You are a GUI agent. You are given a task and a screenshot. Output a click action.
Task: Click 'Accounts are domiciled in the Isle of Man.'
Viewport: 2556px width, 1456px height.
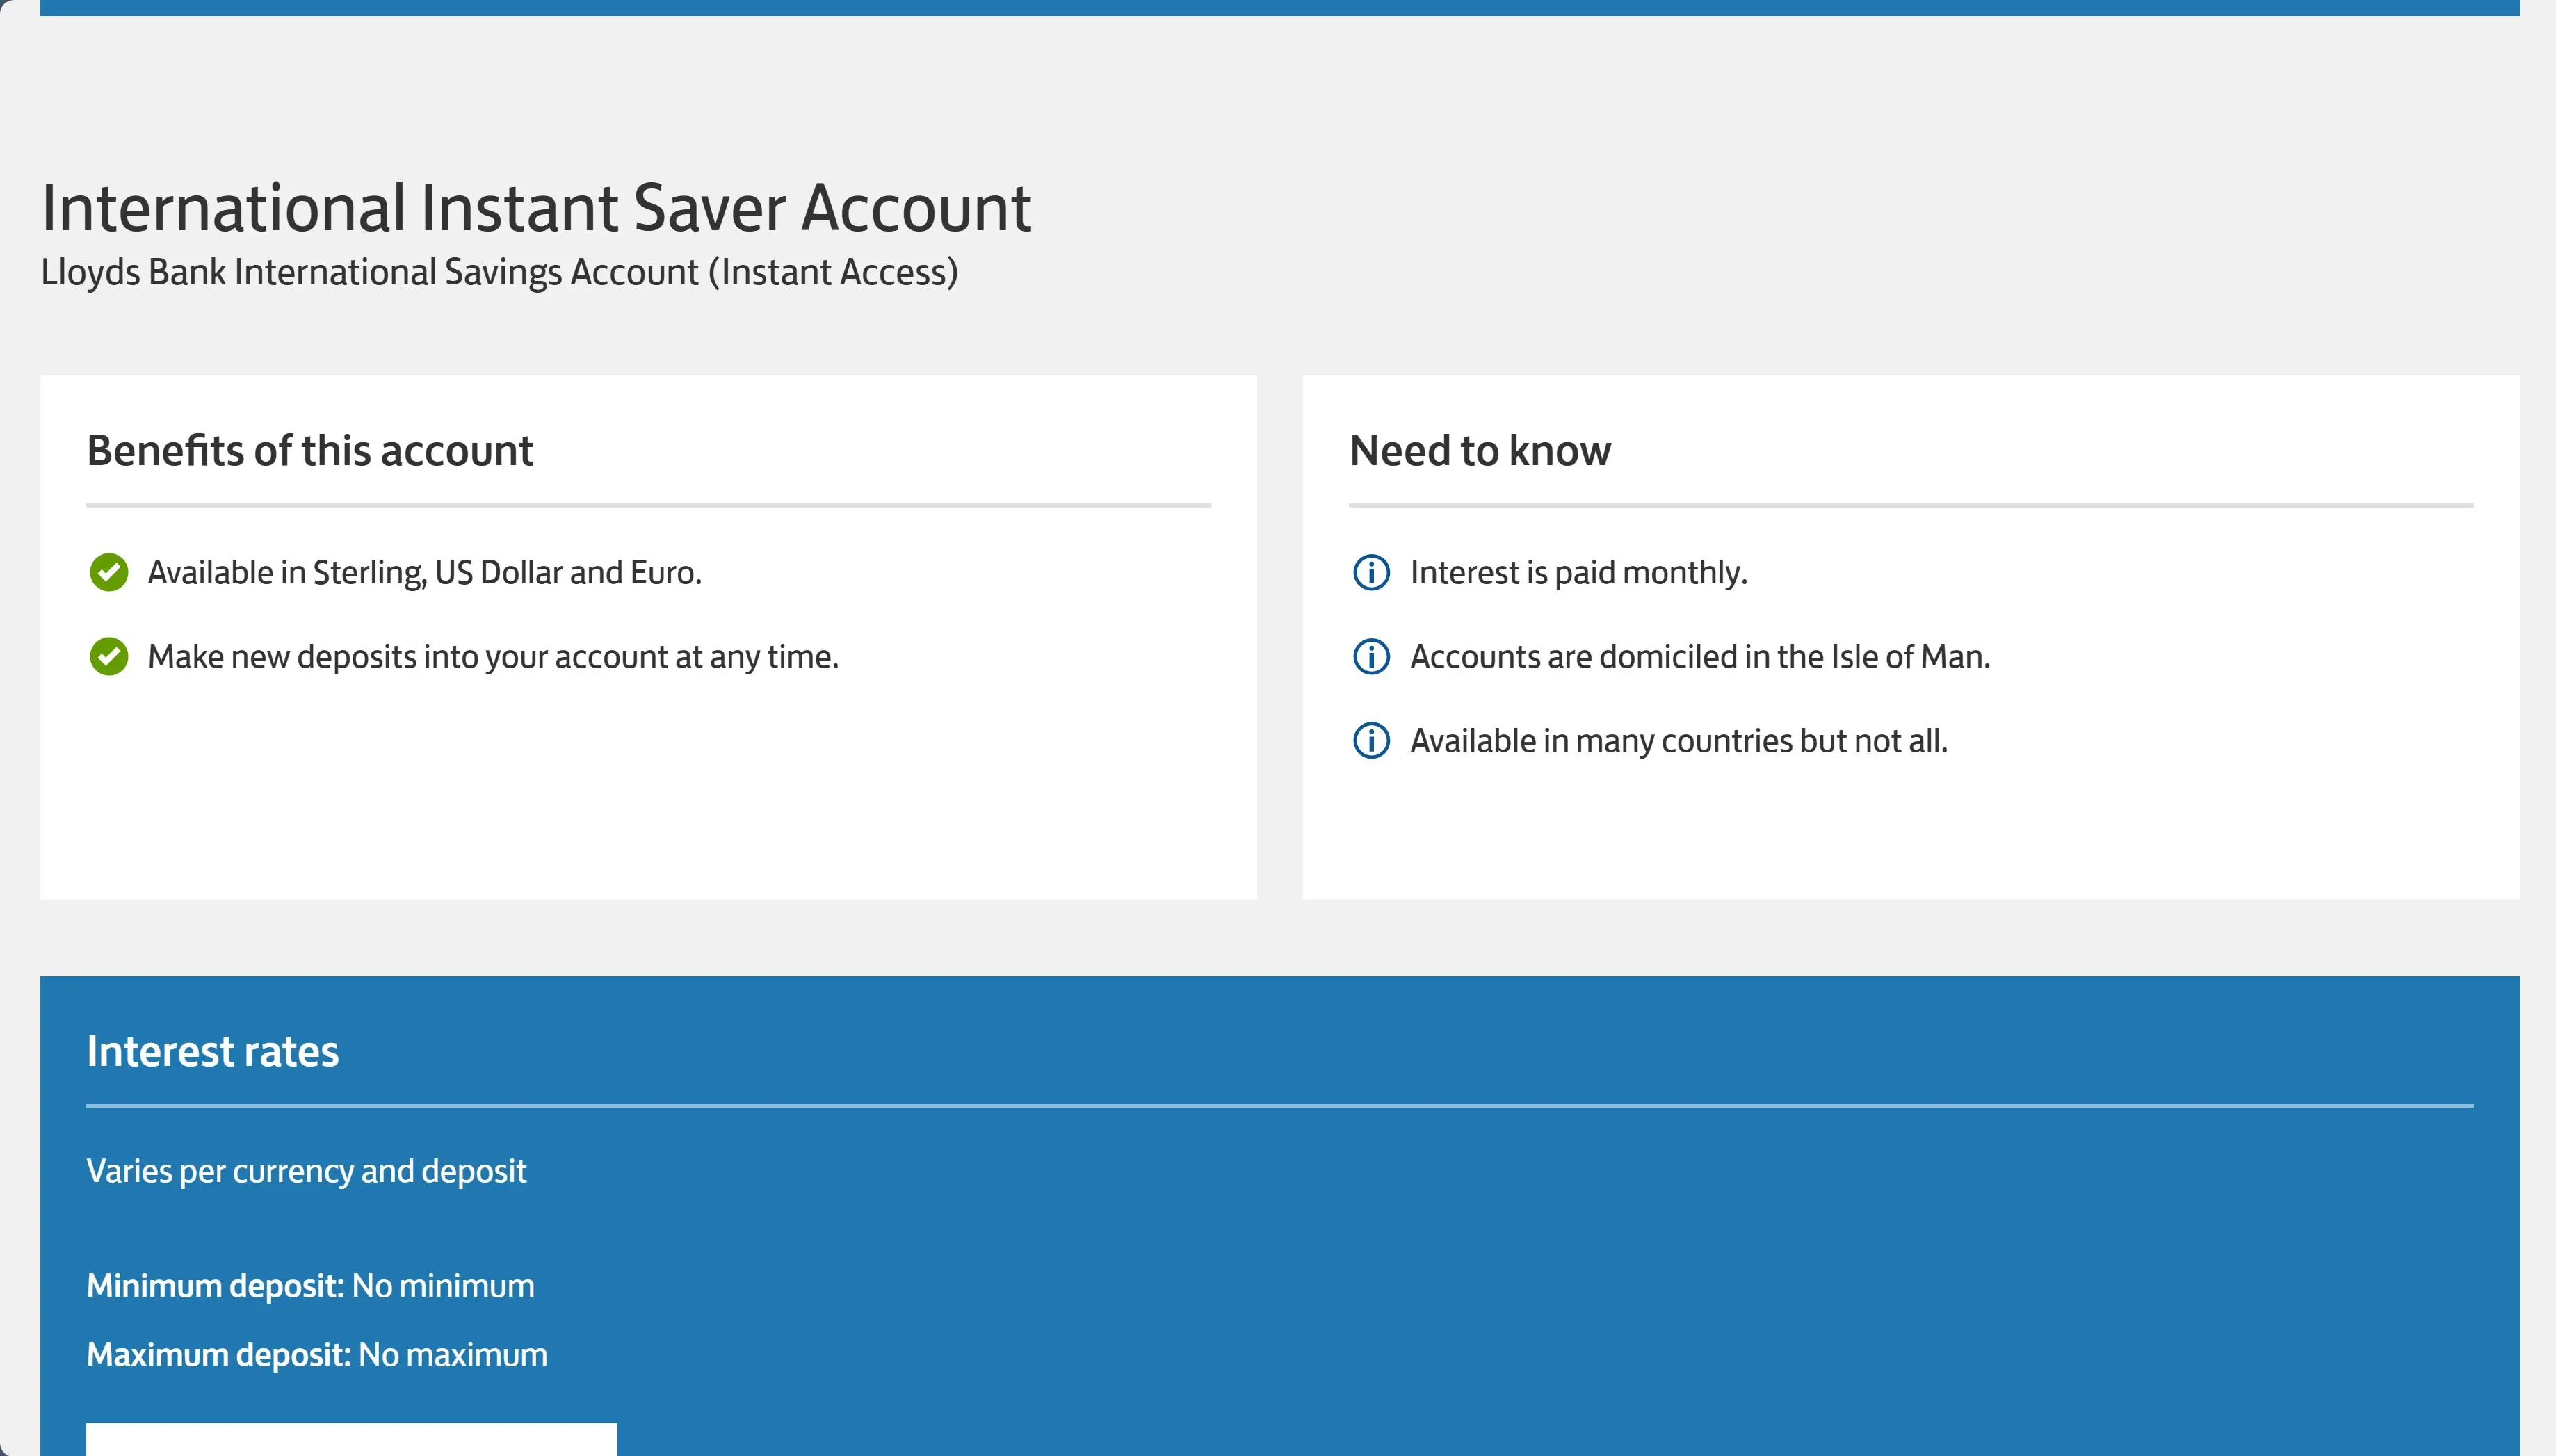point(1700,656)
